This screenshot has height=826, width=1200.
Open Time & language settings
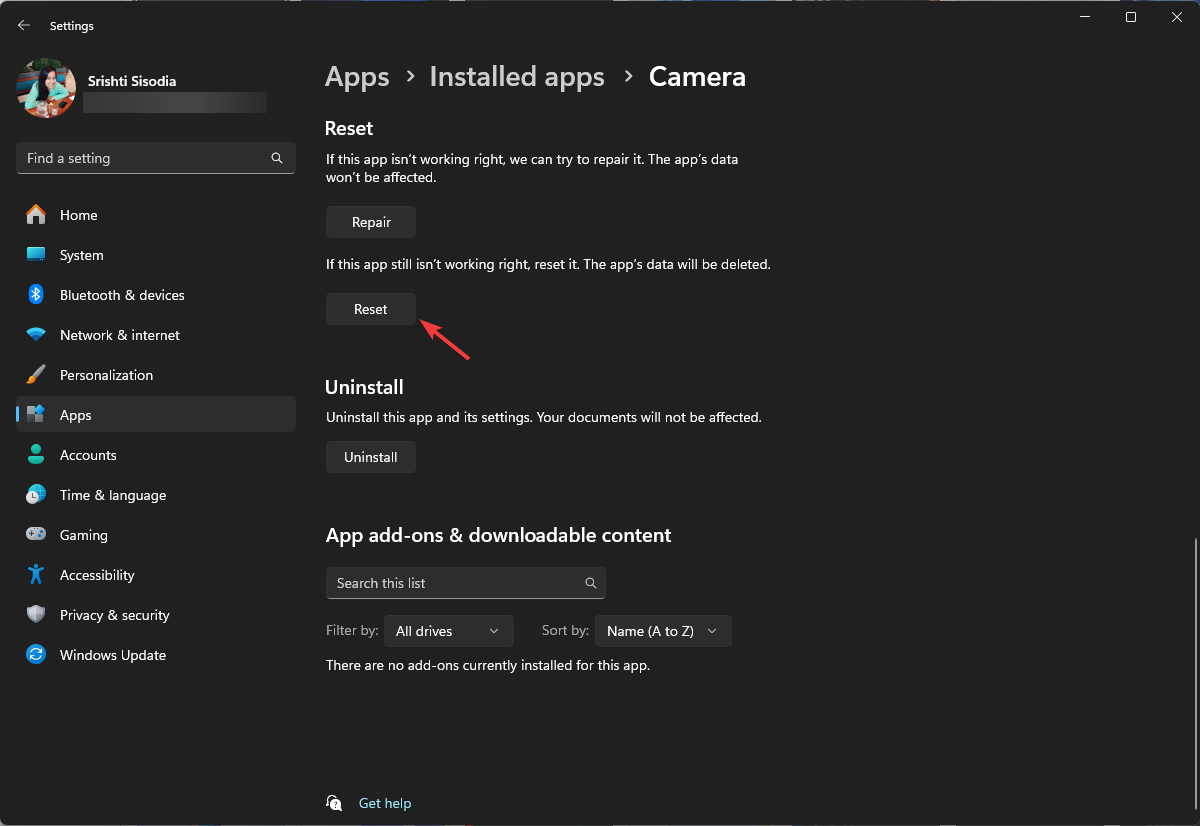(113, 495)
